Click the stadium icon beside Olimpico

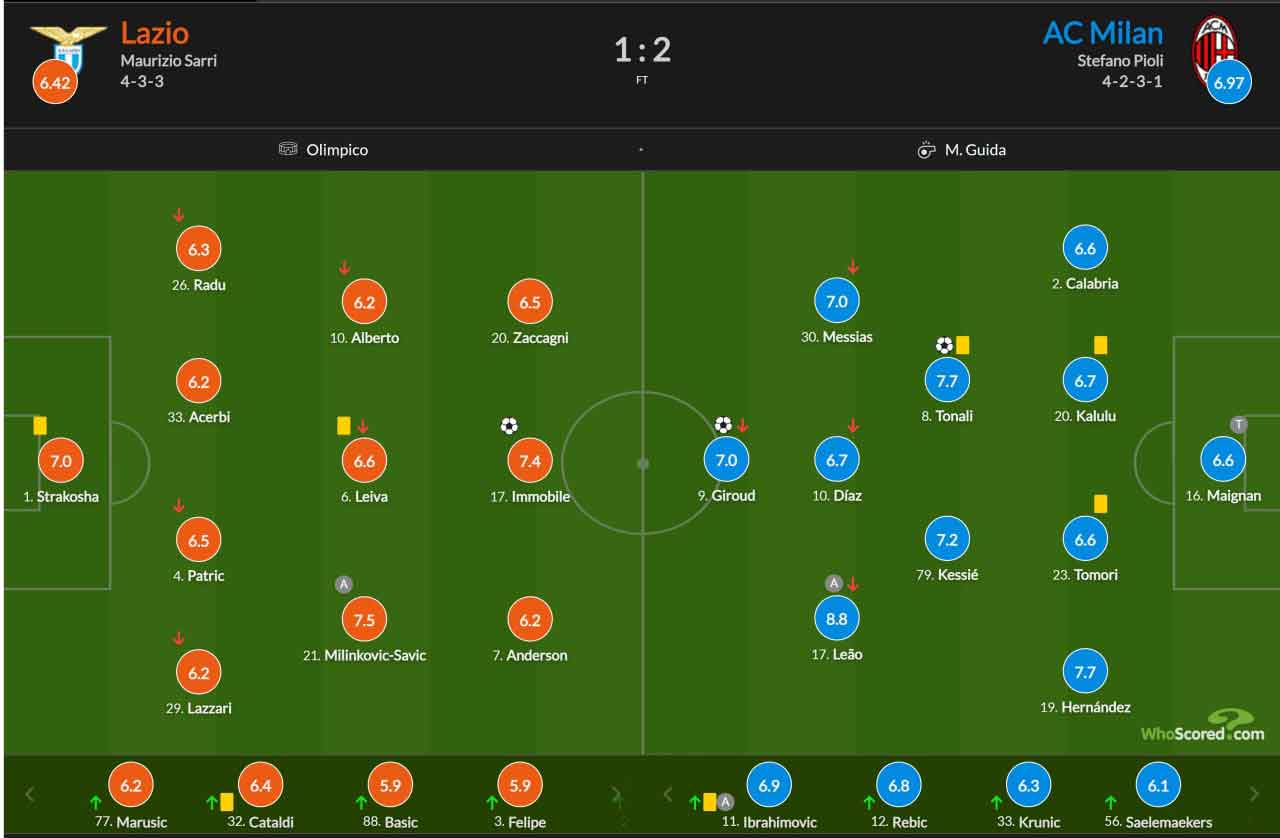pos(288,149)
